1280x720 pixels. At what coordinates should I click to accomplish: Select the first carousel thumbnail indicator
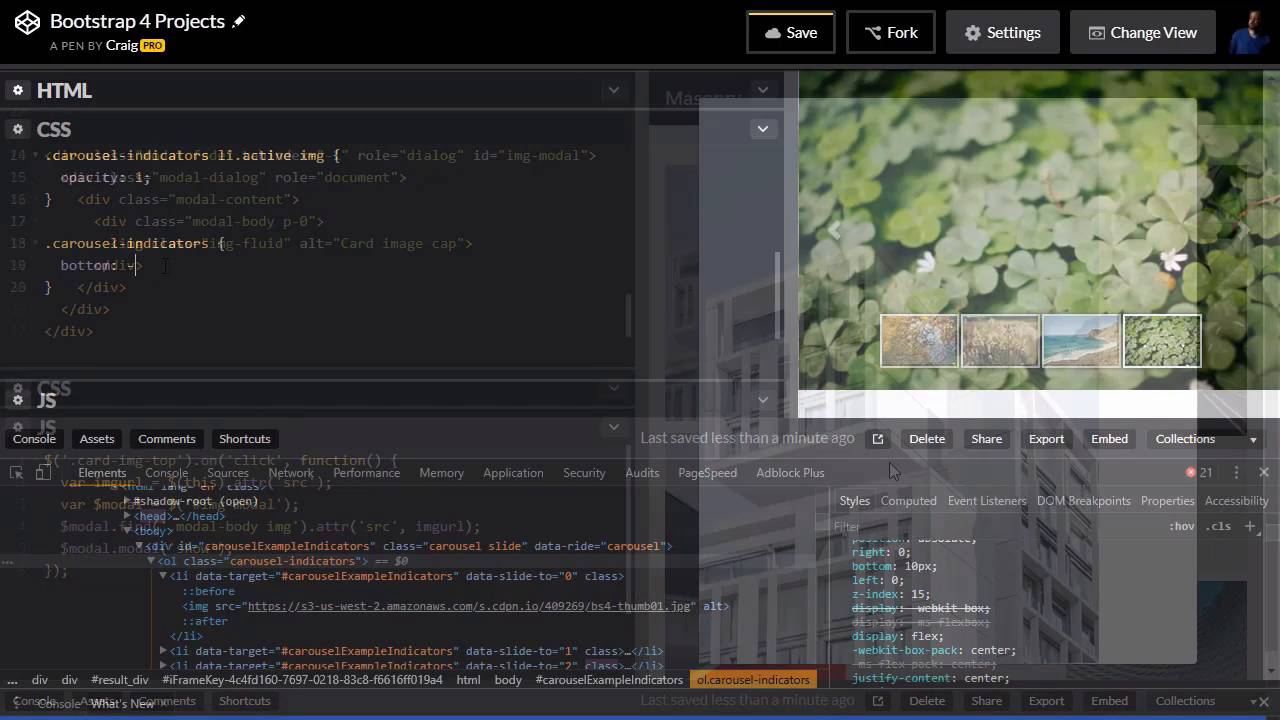tap(919, 341)
